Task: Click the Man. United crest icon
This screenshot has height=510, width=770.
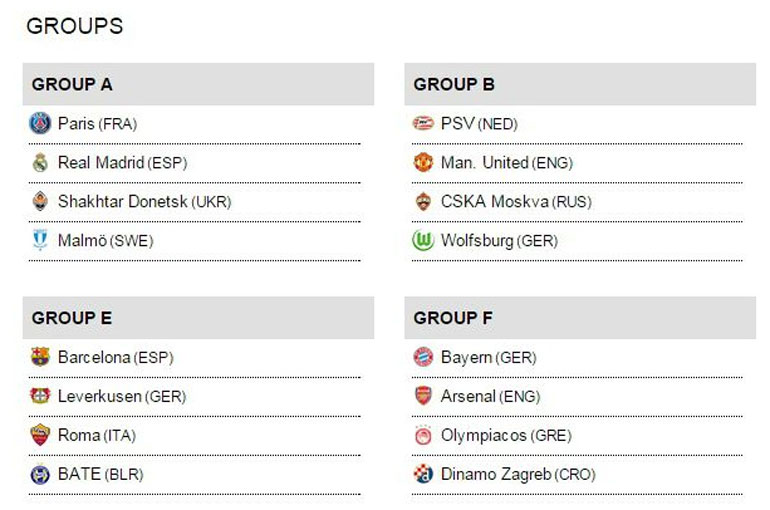Action: [423, 163]
